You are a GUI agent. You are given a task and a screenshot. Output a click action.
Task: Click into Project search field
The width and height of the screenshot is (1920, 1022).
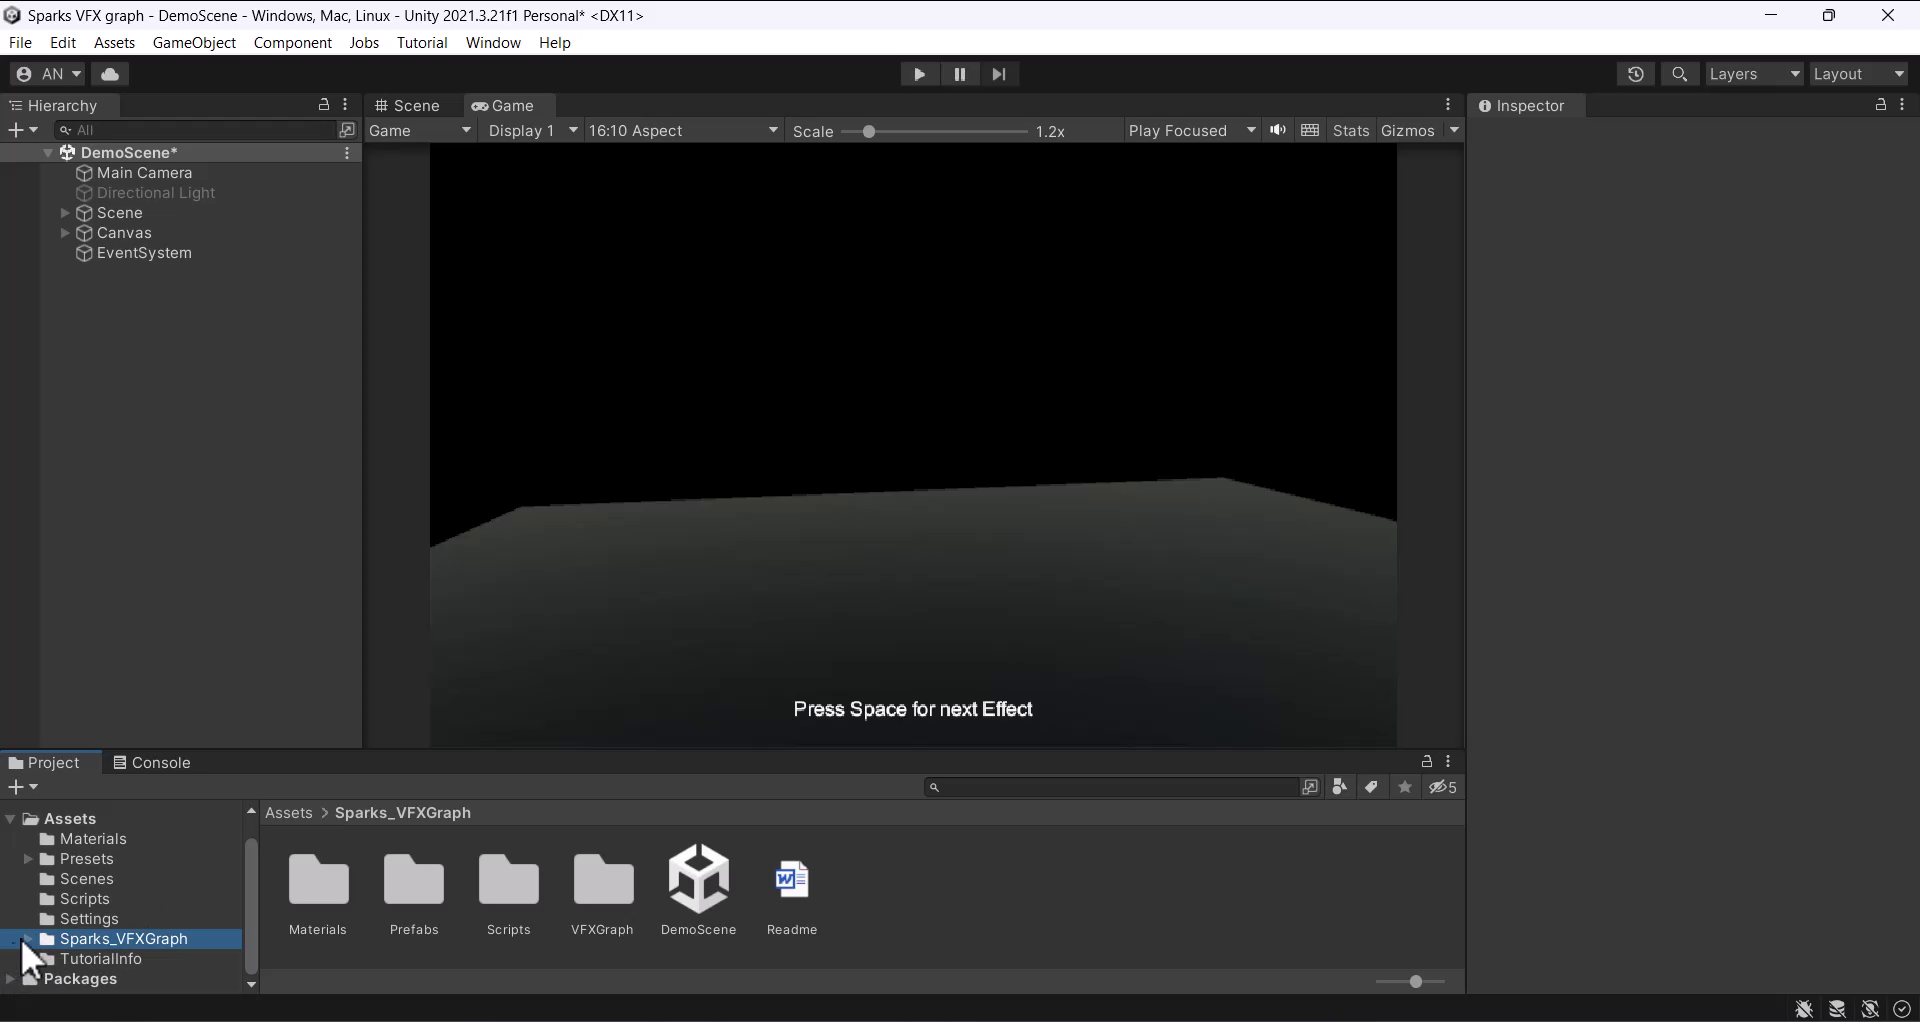tap(1110, 788)
